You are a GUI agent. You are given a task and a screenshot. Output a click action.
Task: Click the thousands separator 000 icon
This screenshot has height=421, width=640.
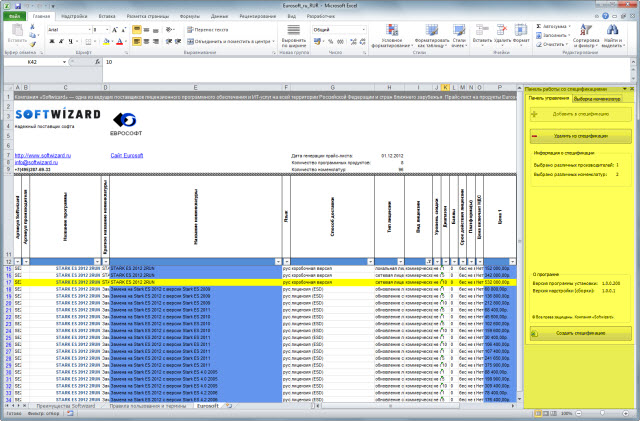click(x=340, y=41)
